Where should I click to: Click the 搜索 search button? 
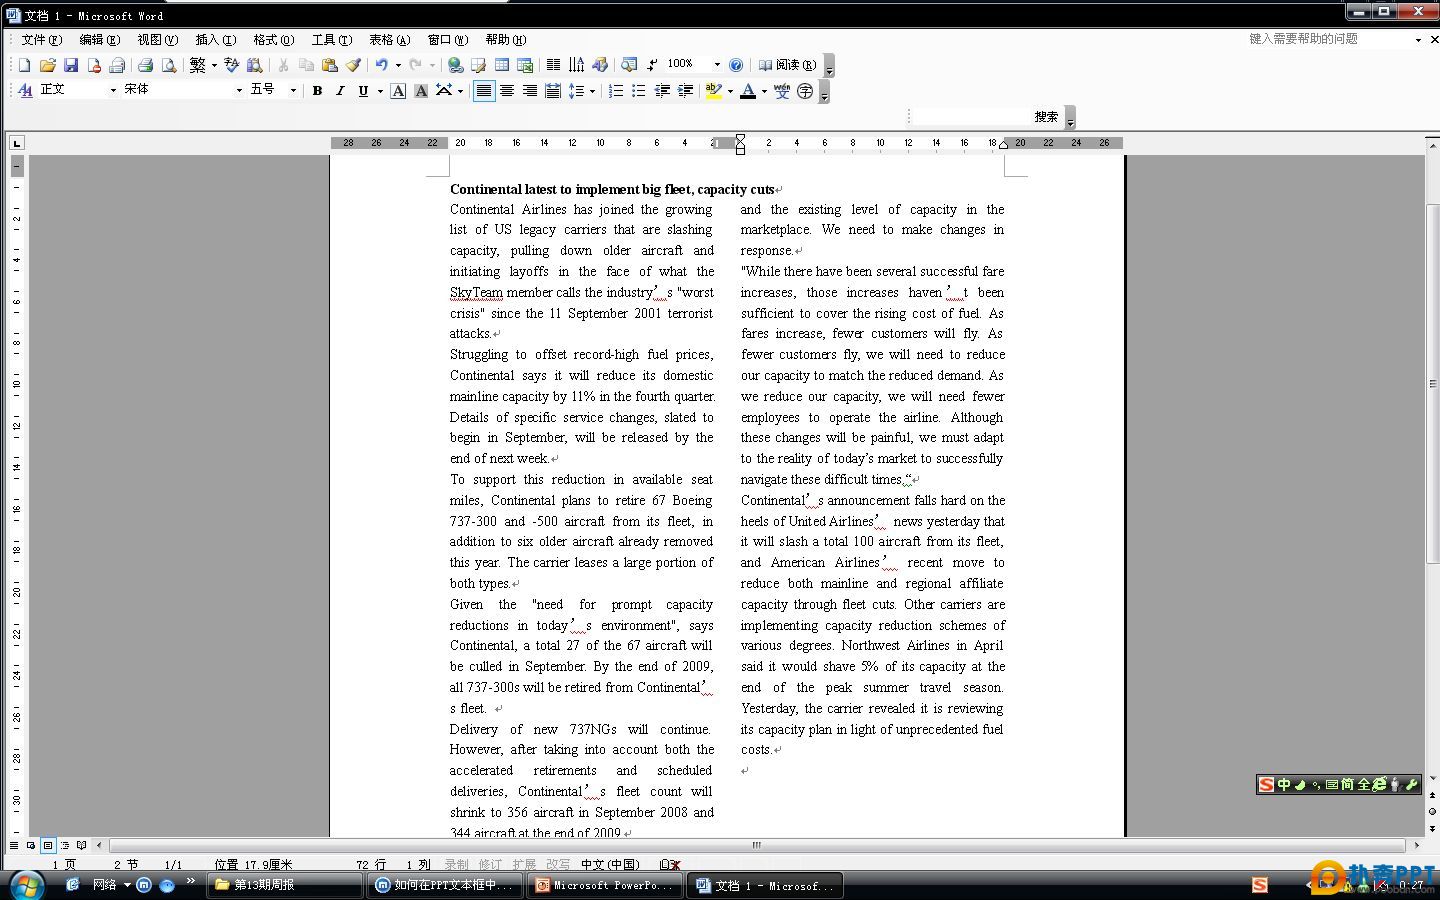(x=1046, y=117)
